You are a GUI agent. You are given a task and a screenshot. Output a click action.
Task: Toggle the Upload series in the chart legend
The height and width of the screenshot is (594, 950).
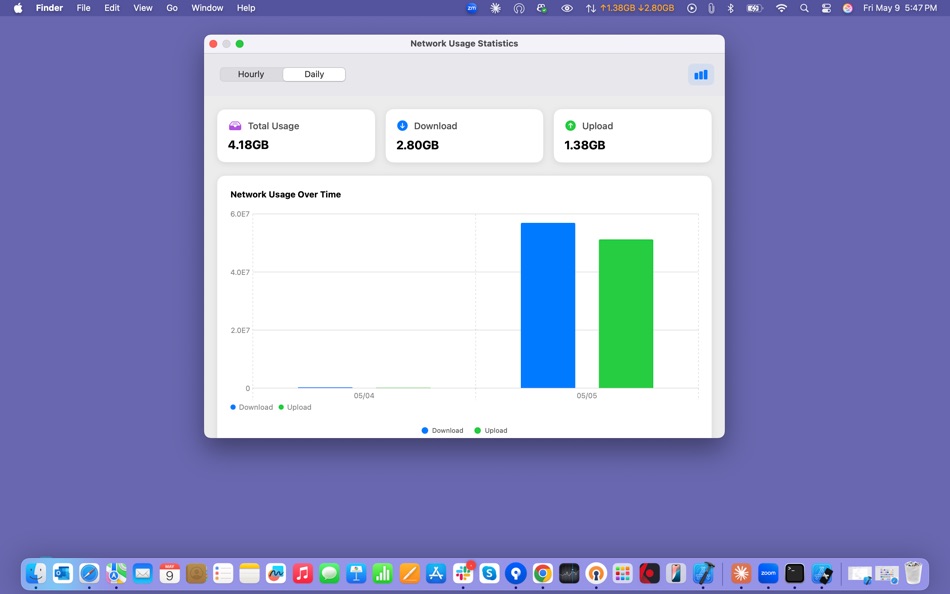coord(295,407)
